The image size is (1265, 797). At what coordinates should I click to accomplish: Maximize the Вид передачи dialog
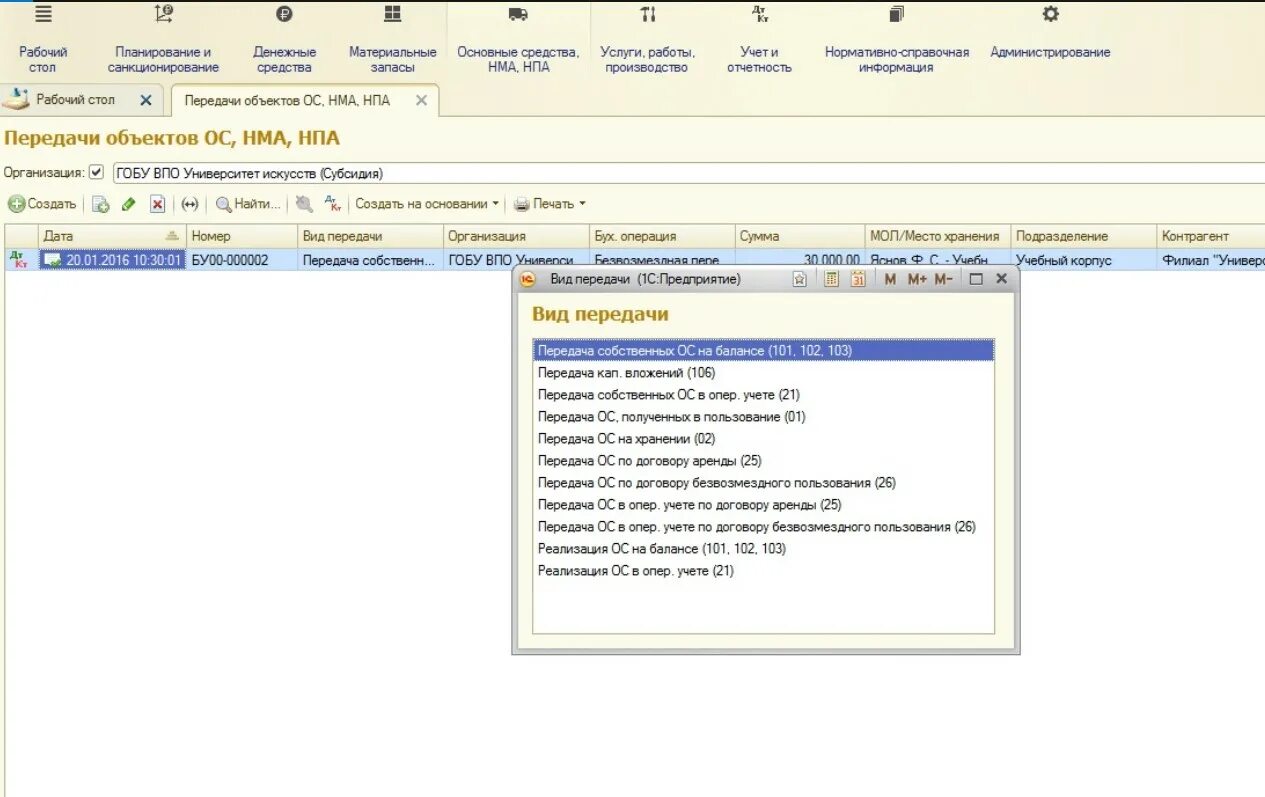pyautogui.click(x=976, y=280)
